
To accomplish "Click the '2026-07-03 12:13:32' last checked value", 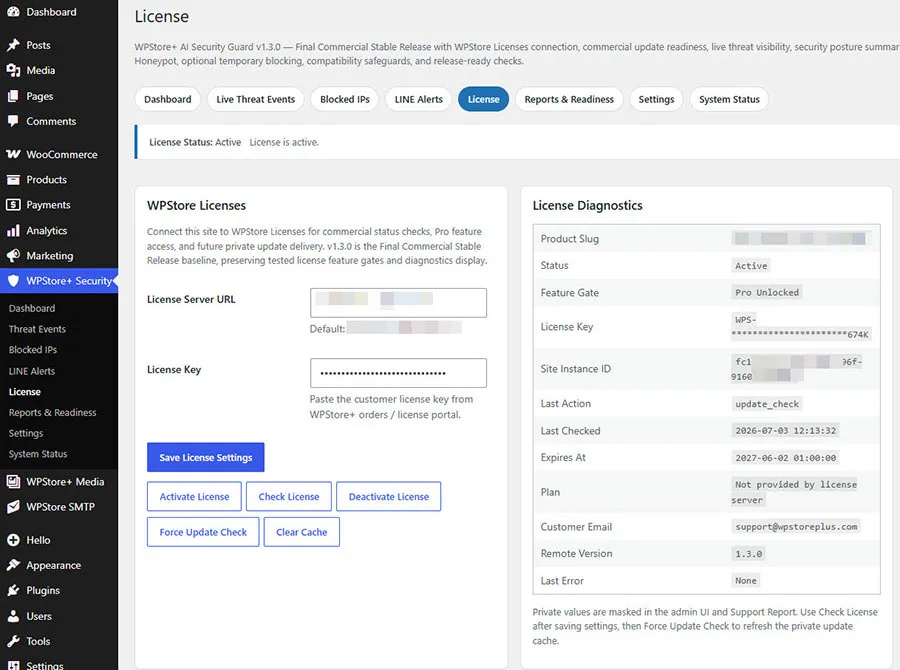I will (785, 431).
